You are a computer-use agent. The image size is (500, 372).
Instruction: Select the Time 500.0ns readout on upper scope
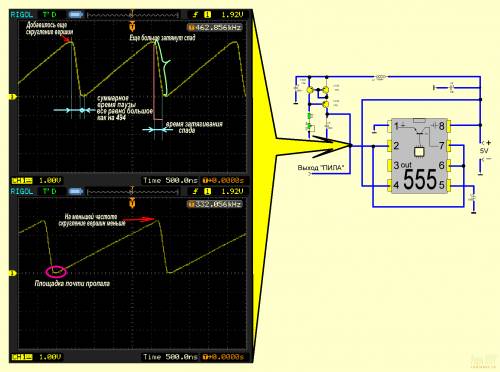(x=170, y=181)
